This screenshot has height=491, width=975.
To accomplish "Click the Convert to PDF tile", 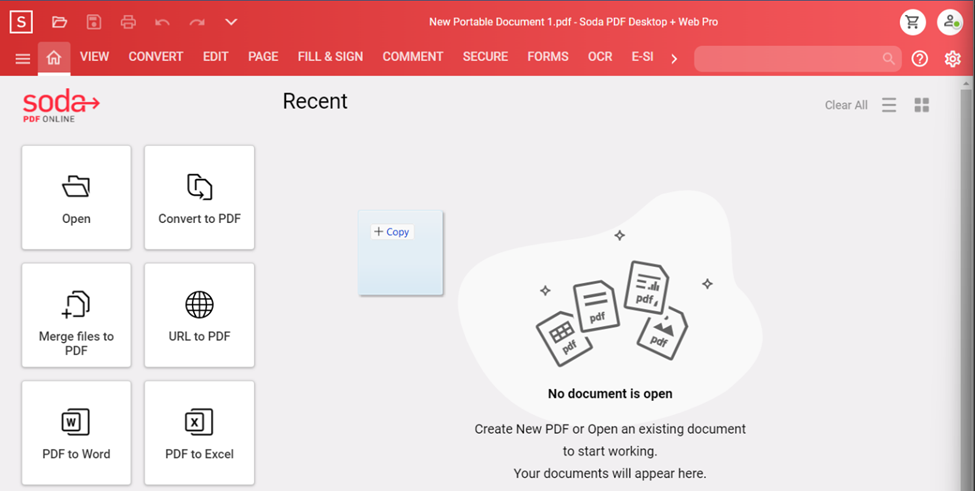I will [200, 198].
